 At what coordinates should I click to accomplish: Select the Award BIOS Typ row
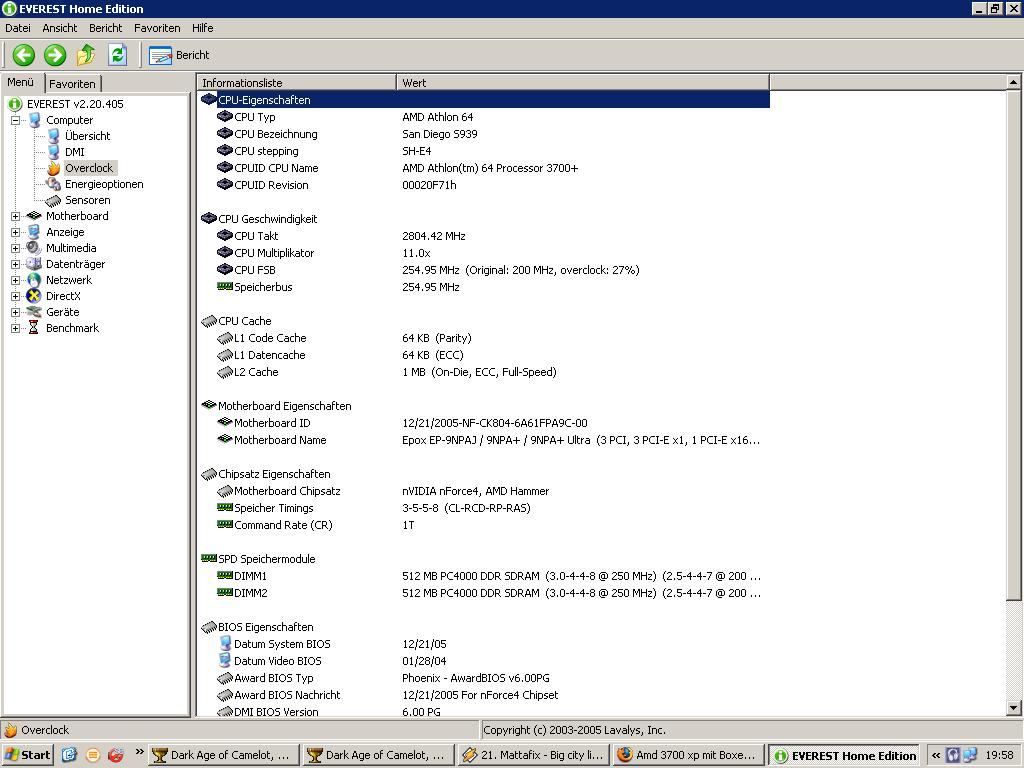point(484,677)
